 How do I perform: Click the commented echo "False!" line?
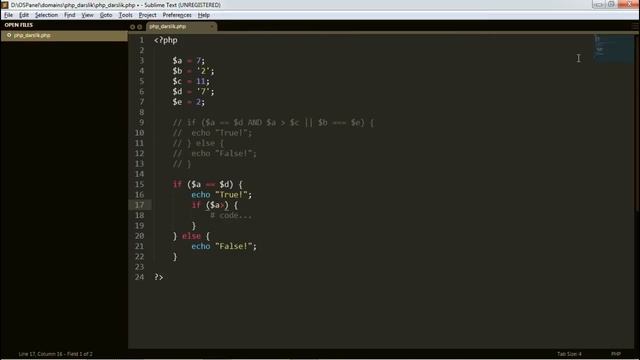(215, 153)
